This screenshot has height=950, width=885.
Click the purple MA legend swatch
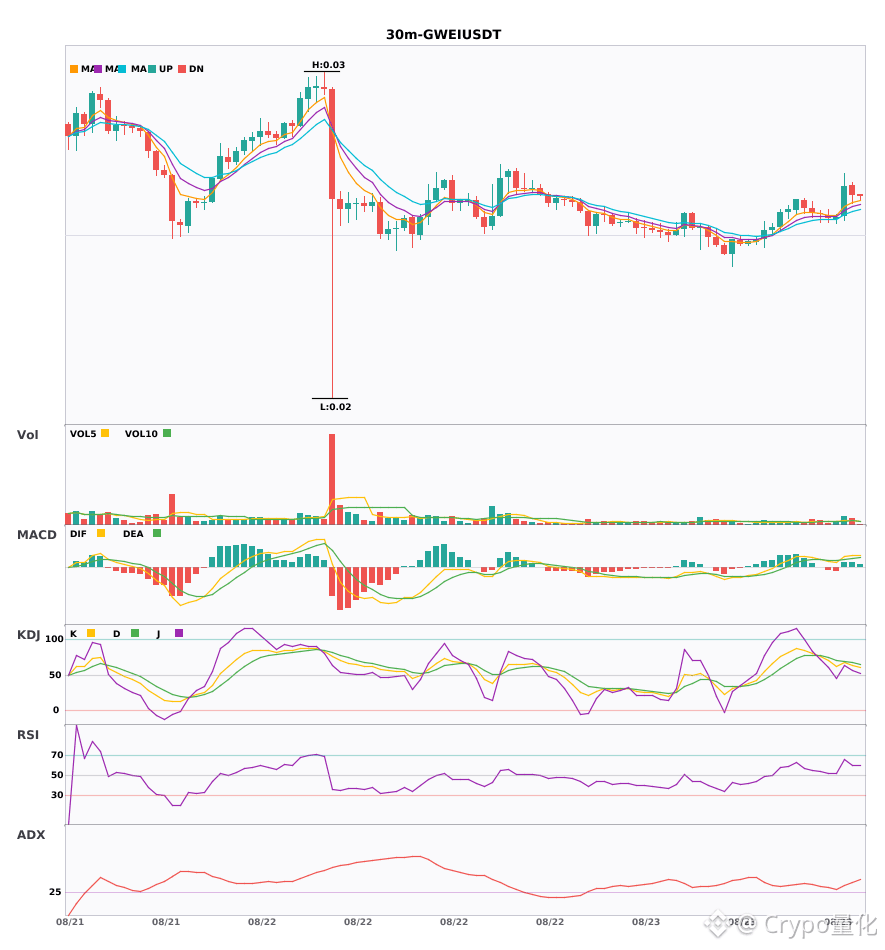pyautogui.click(x=98, y=69)
